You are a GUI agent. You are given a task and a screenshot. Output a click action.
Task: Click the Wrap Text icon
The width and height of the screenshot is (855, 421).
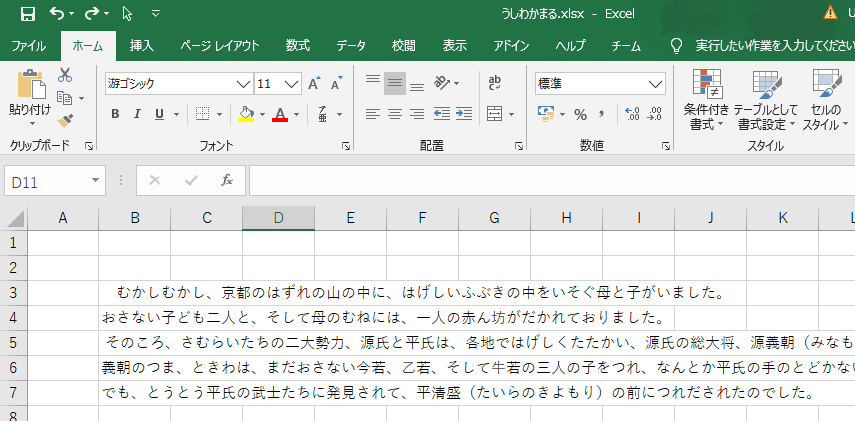coord(495,83)
